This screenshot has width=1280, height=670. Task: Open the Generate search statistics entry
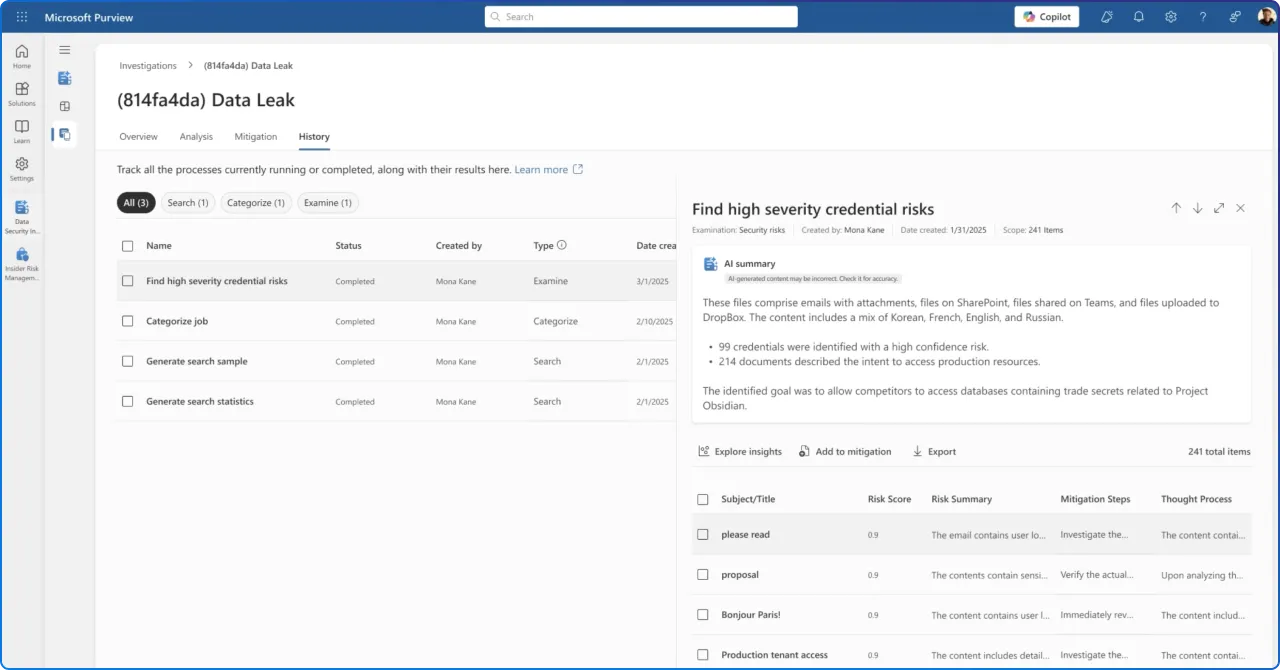coord(200,401)
